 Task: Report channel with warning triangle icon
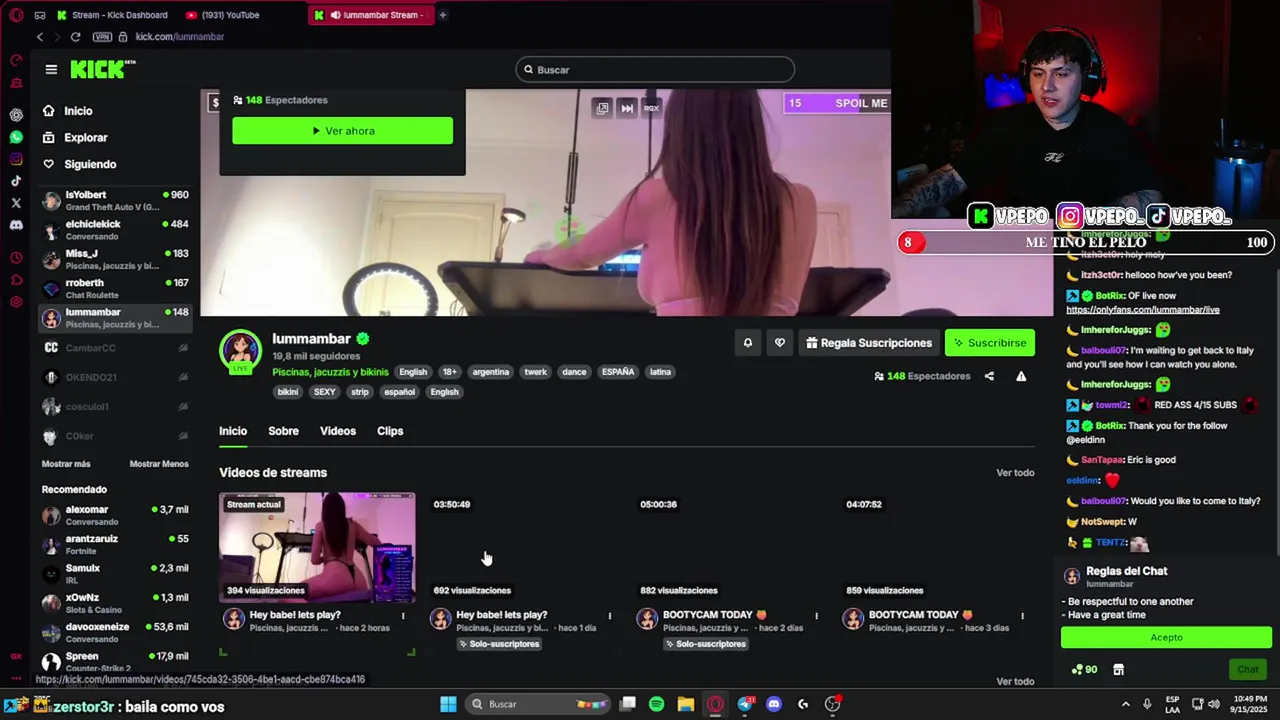(1021, 376)
